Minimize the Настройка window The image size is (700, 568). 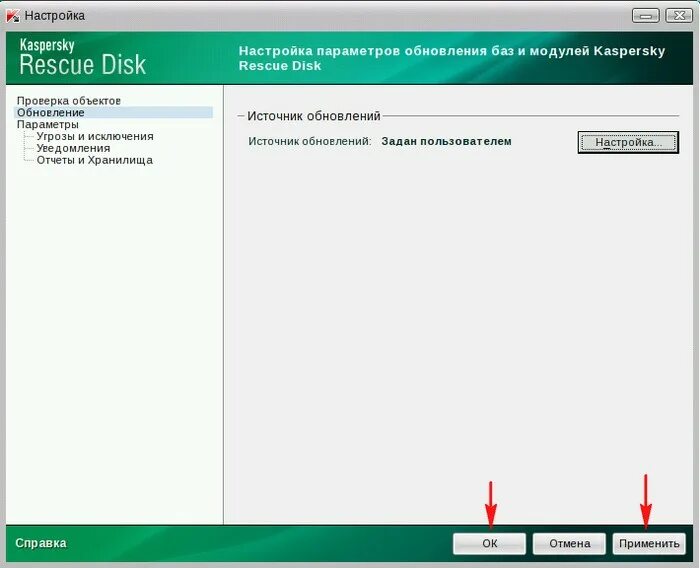(646, 16)
